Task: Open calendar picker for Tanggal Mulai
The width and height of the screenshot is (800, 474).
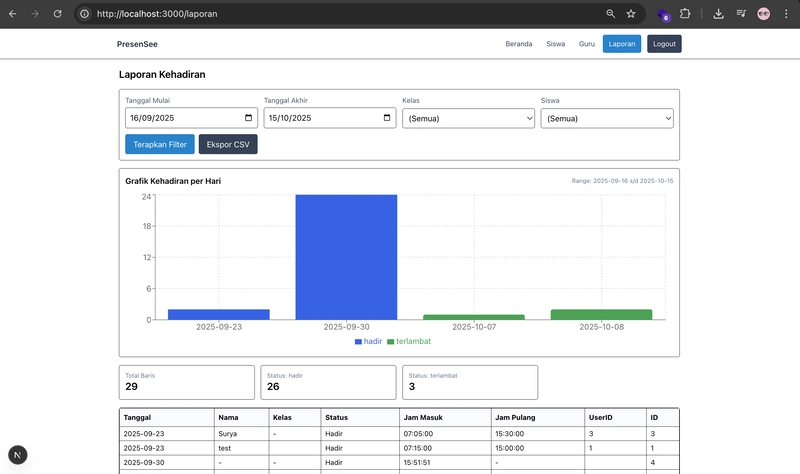Action: (x=248, y=118)
